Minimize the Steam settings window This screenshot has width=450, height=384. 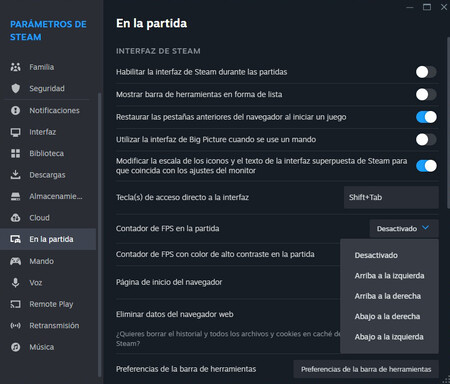coord(410,7)
